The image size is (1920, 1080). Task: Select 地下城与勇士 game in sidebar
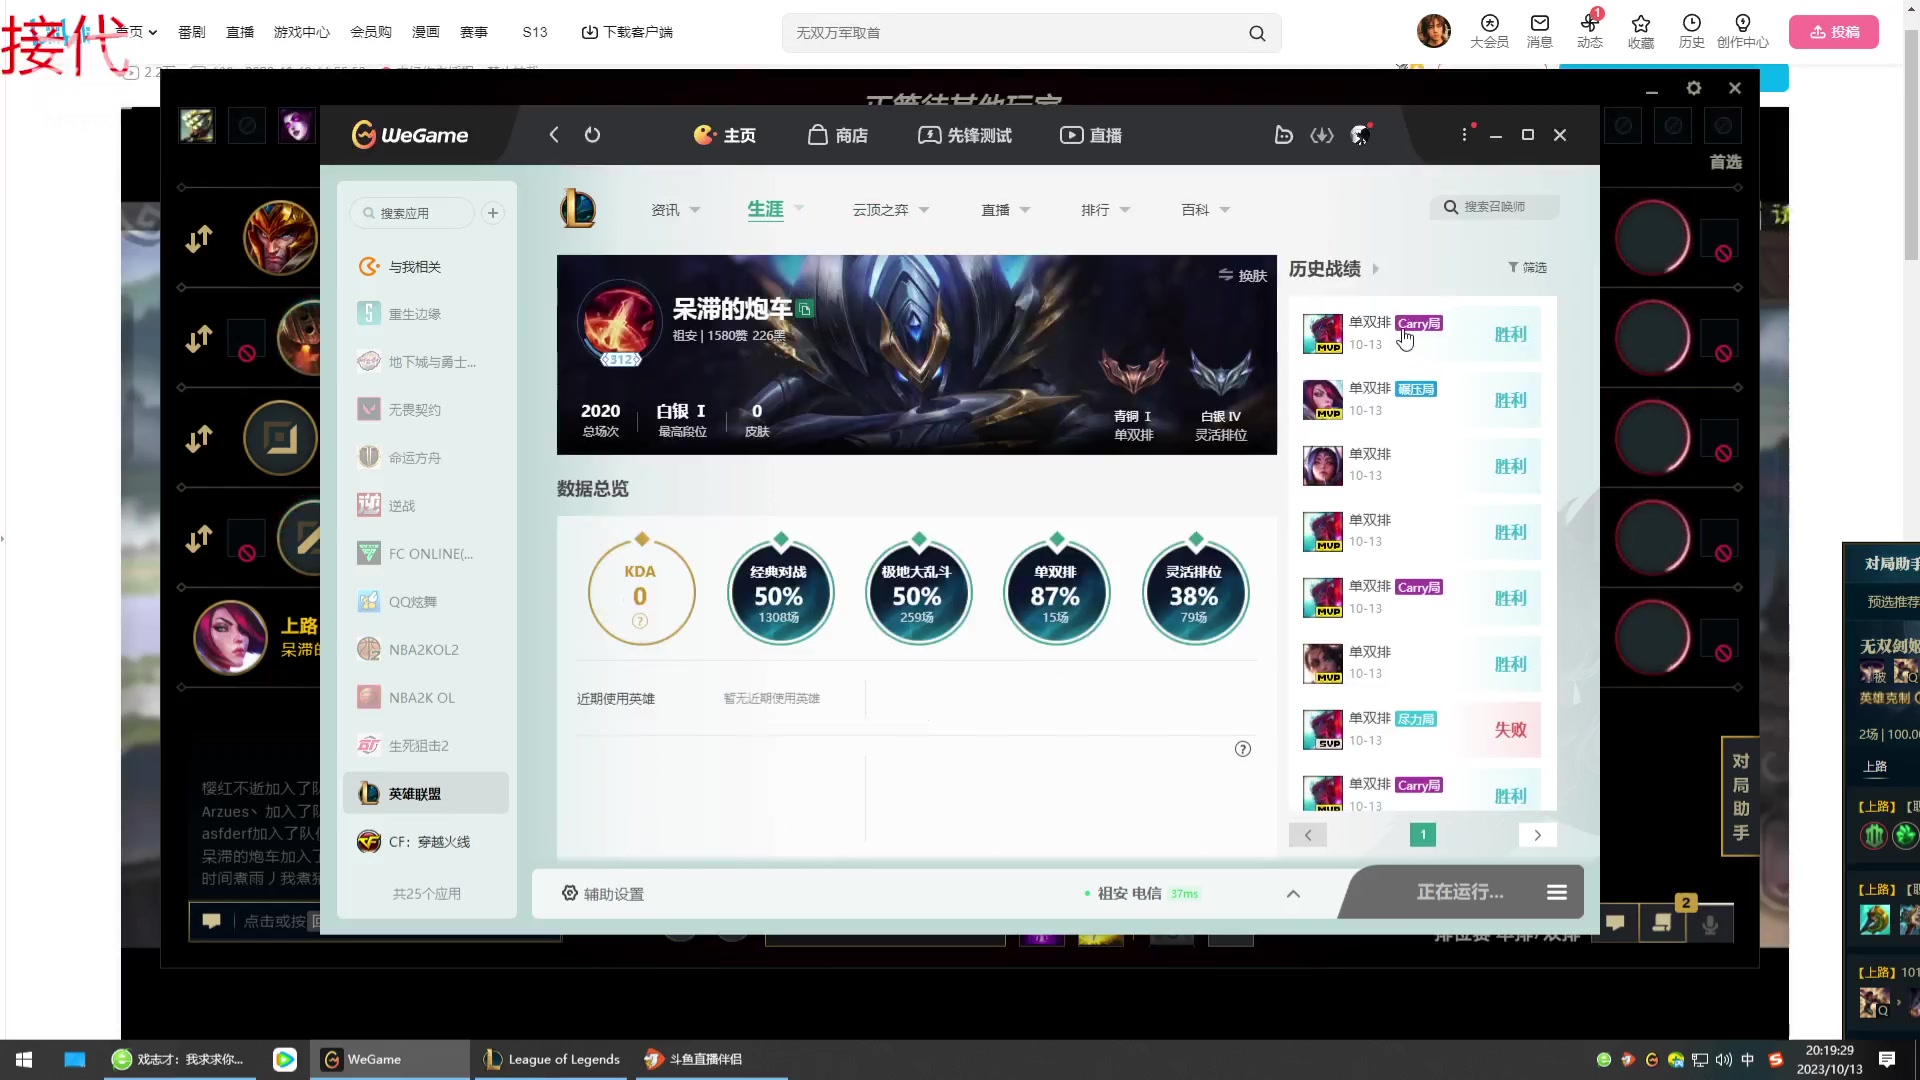pos(425,362)
